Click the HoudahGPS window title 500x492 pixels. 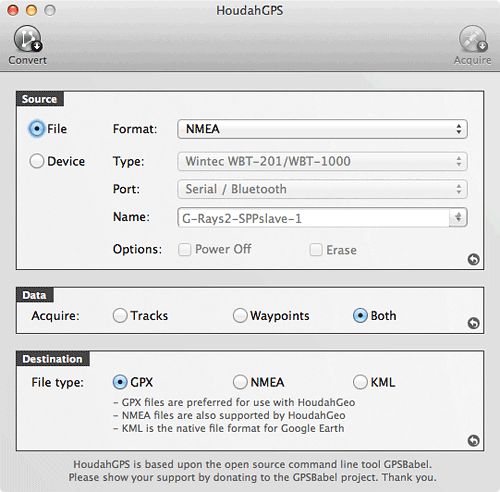[x=250, y=10]
